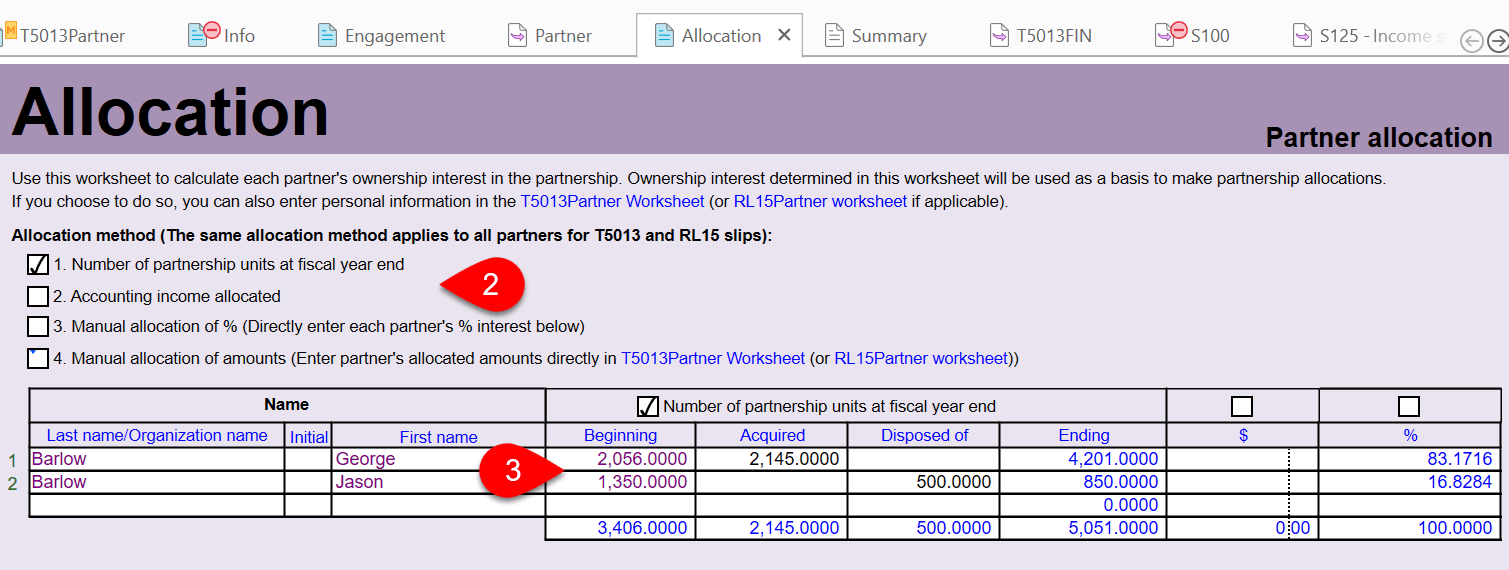1509x570 pixels.
Task: Select Jason's ending units 850.0000
Action: pyautogui.click(x=1083, y=482)
